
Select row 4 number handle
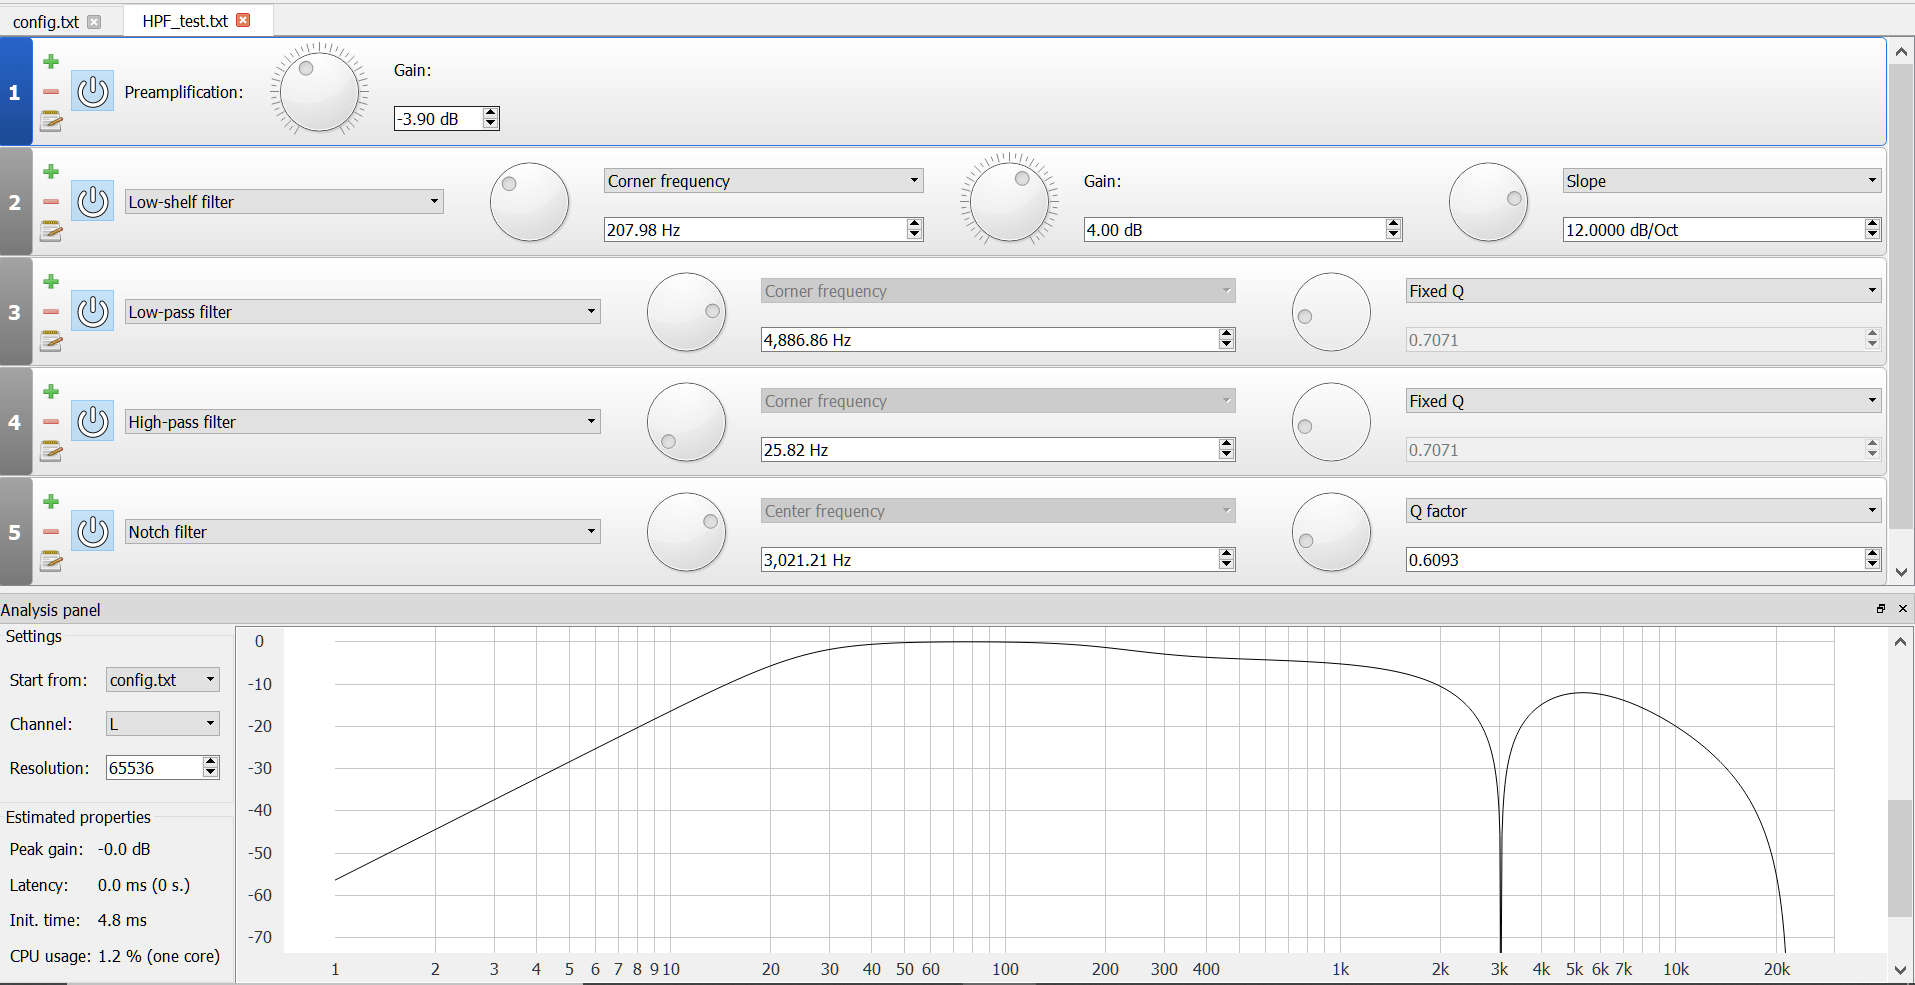pos(15,422)
